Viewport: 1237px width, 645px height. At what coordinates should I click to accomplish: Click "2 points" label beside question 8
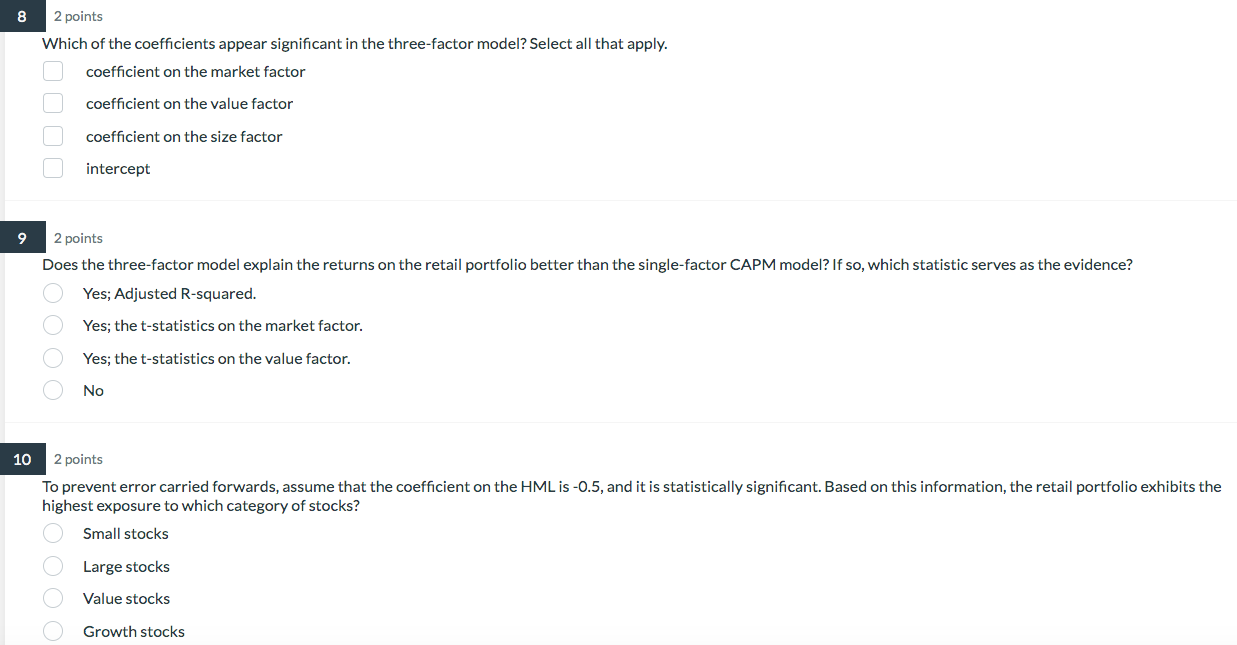coord(78,16)
